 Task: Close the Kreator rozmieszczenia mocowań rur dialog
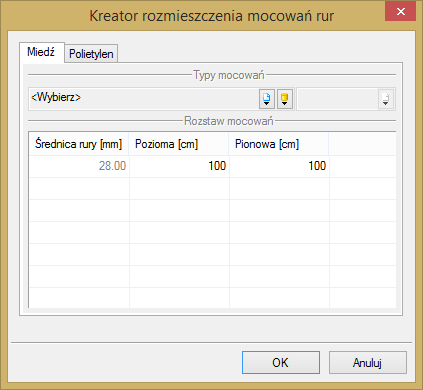(400, 12)
